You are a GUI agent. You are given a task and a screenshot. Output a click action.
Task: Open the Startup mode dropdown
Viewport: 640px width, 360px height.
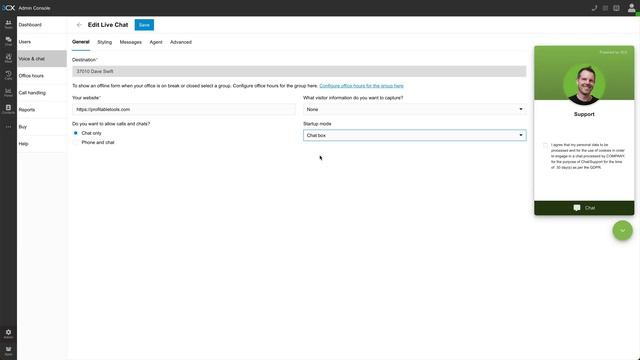pyautogui.click(x=415, y=135)
